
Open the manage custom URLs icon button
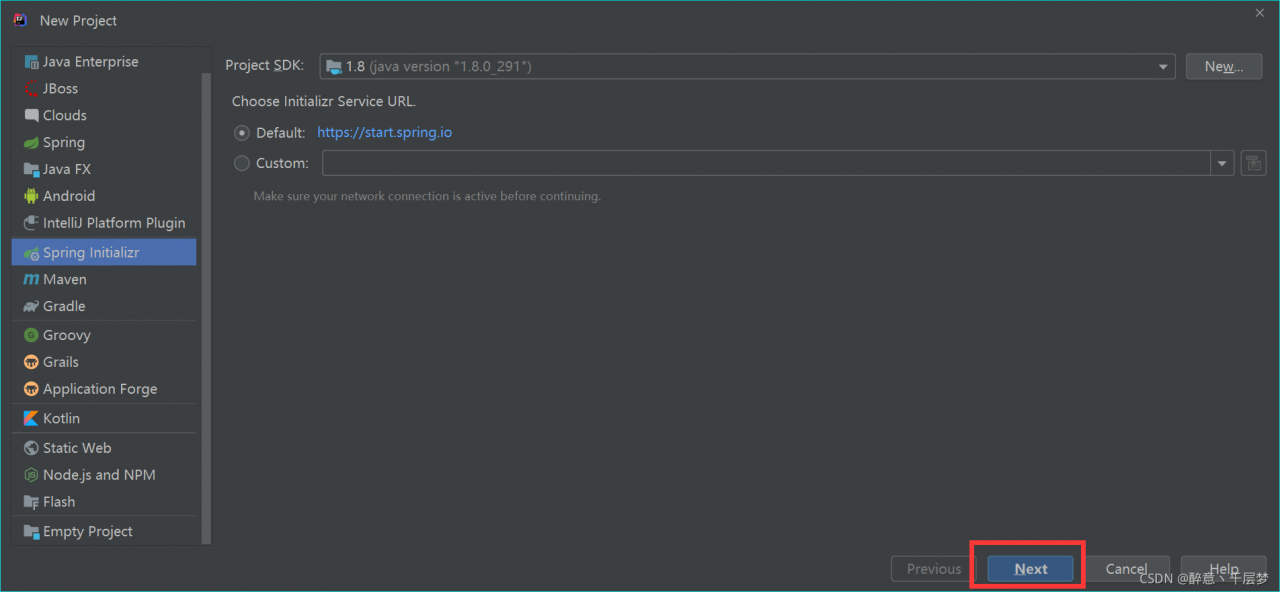(x=1253, y=163)
